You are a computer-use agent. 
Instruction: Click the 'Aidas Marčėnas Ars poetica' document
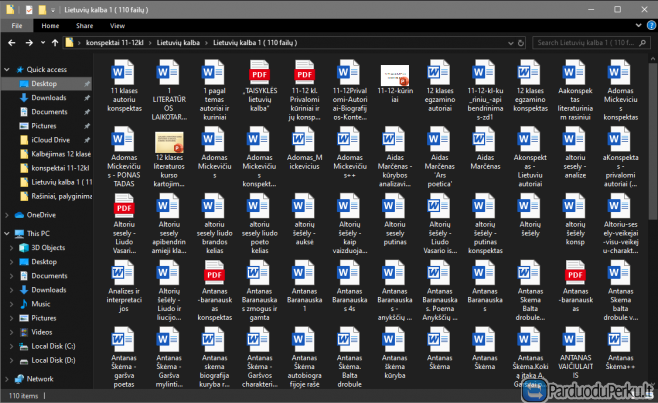439,142
